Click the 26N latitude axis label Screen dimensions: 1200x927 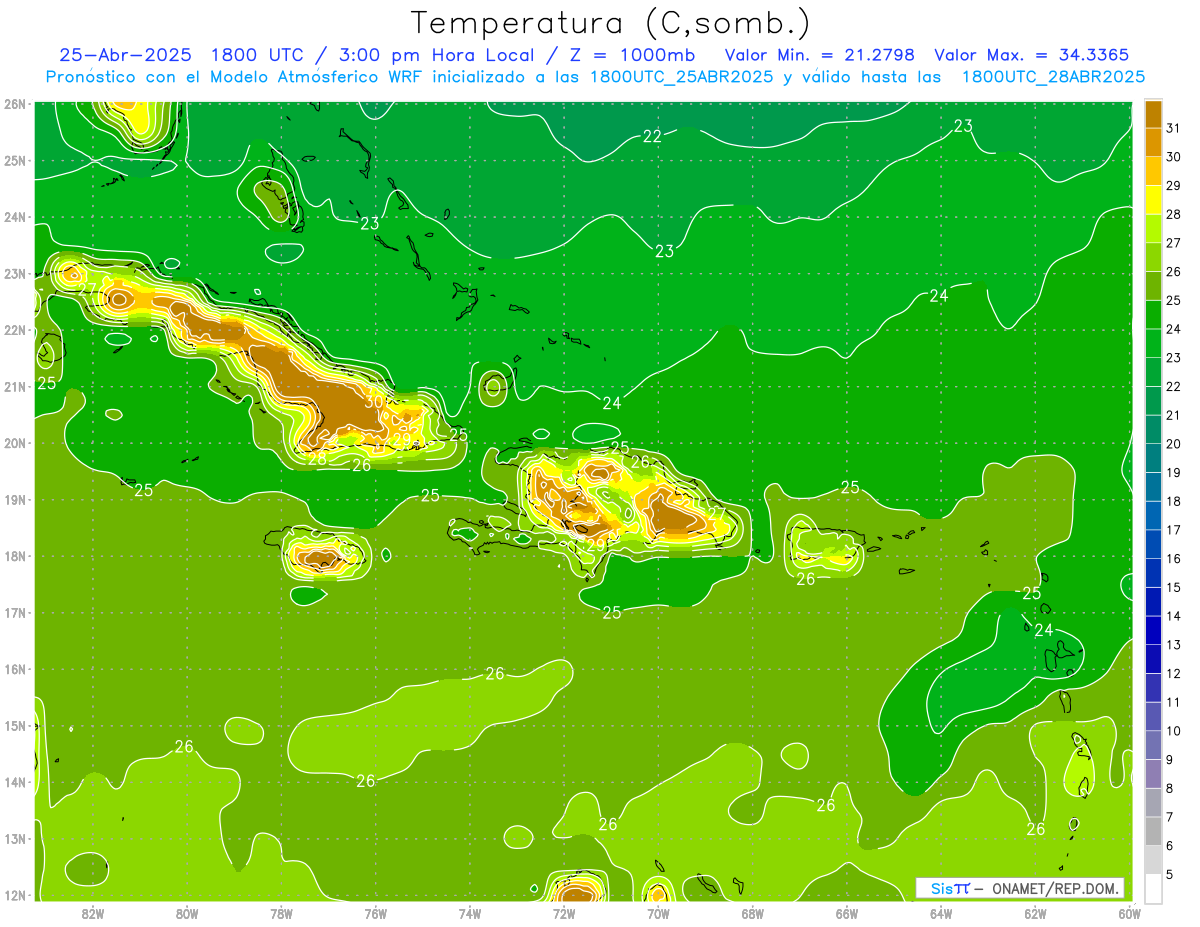tap(15, 104)
